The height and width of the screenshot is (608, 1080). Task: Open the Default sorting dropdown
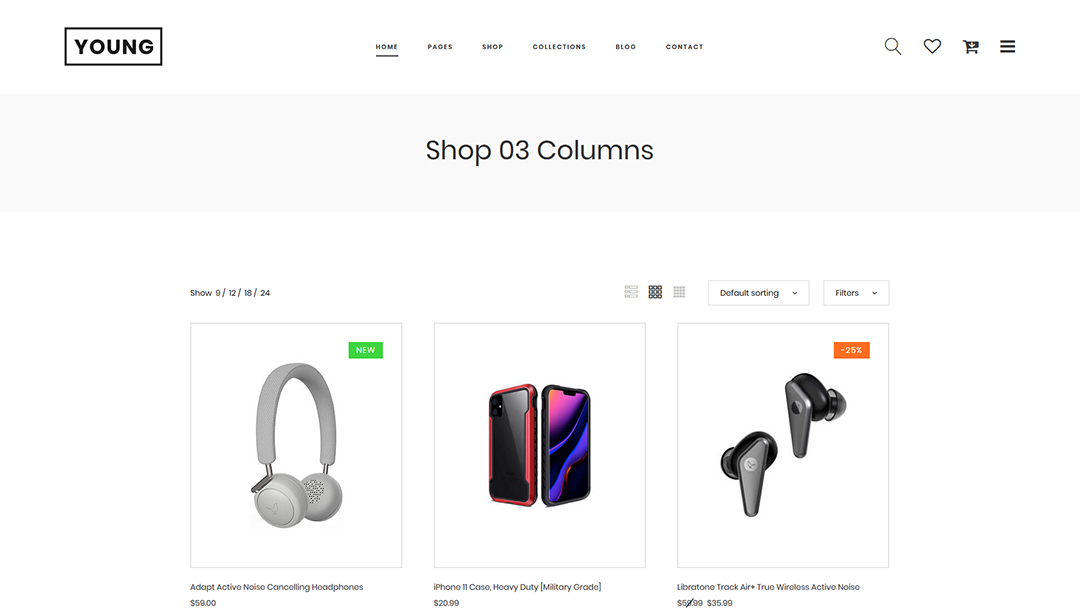pos(758,293)
